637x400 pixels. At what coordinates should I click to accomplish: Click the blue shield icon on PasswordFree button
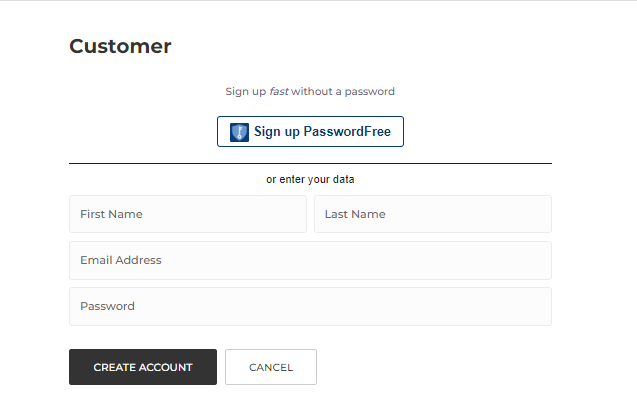point(240,132)
